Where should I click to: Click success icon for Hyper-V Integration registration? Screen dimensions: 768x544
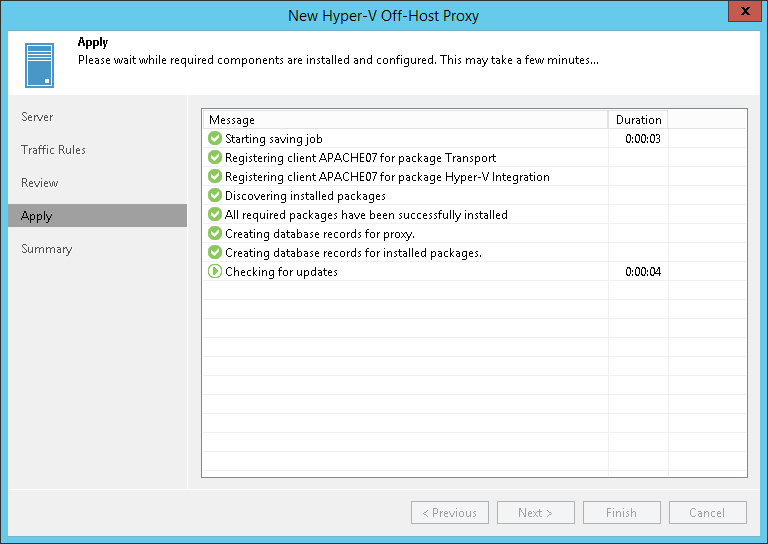click(x=214, y=177)
